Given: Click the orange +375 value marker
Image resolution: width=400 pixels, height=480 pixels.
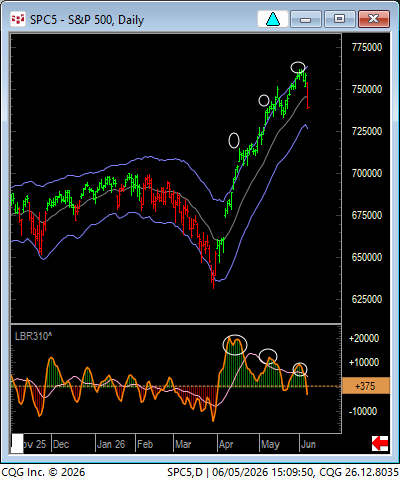Looking at the screenshot, I should (x=366, y=386).
